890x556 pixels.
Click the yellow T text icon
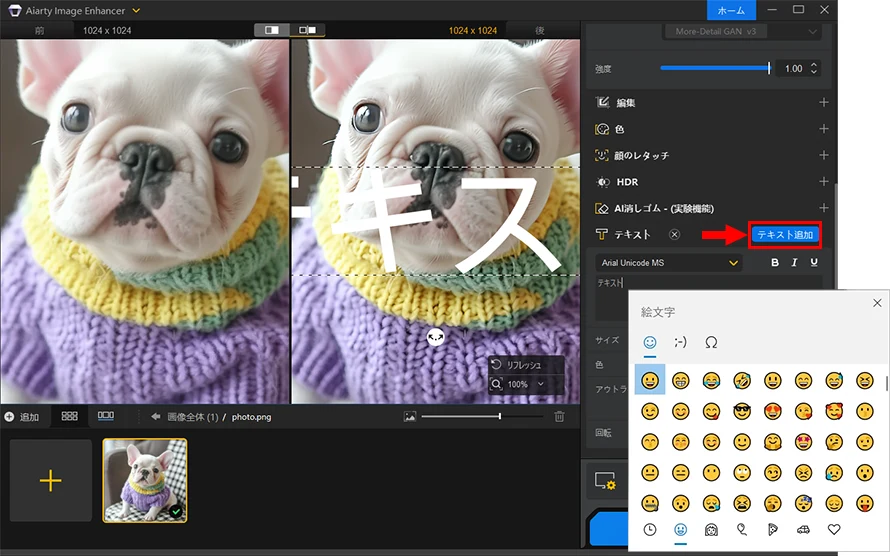(602, 234)
